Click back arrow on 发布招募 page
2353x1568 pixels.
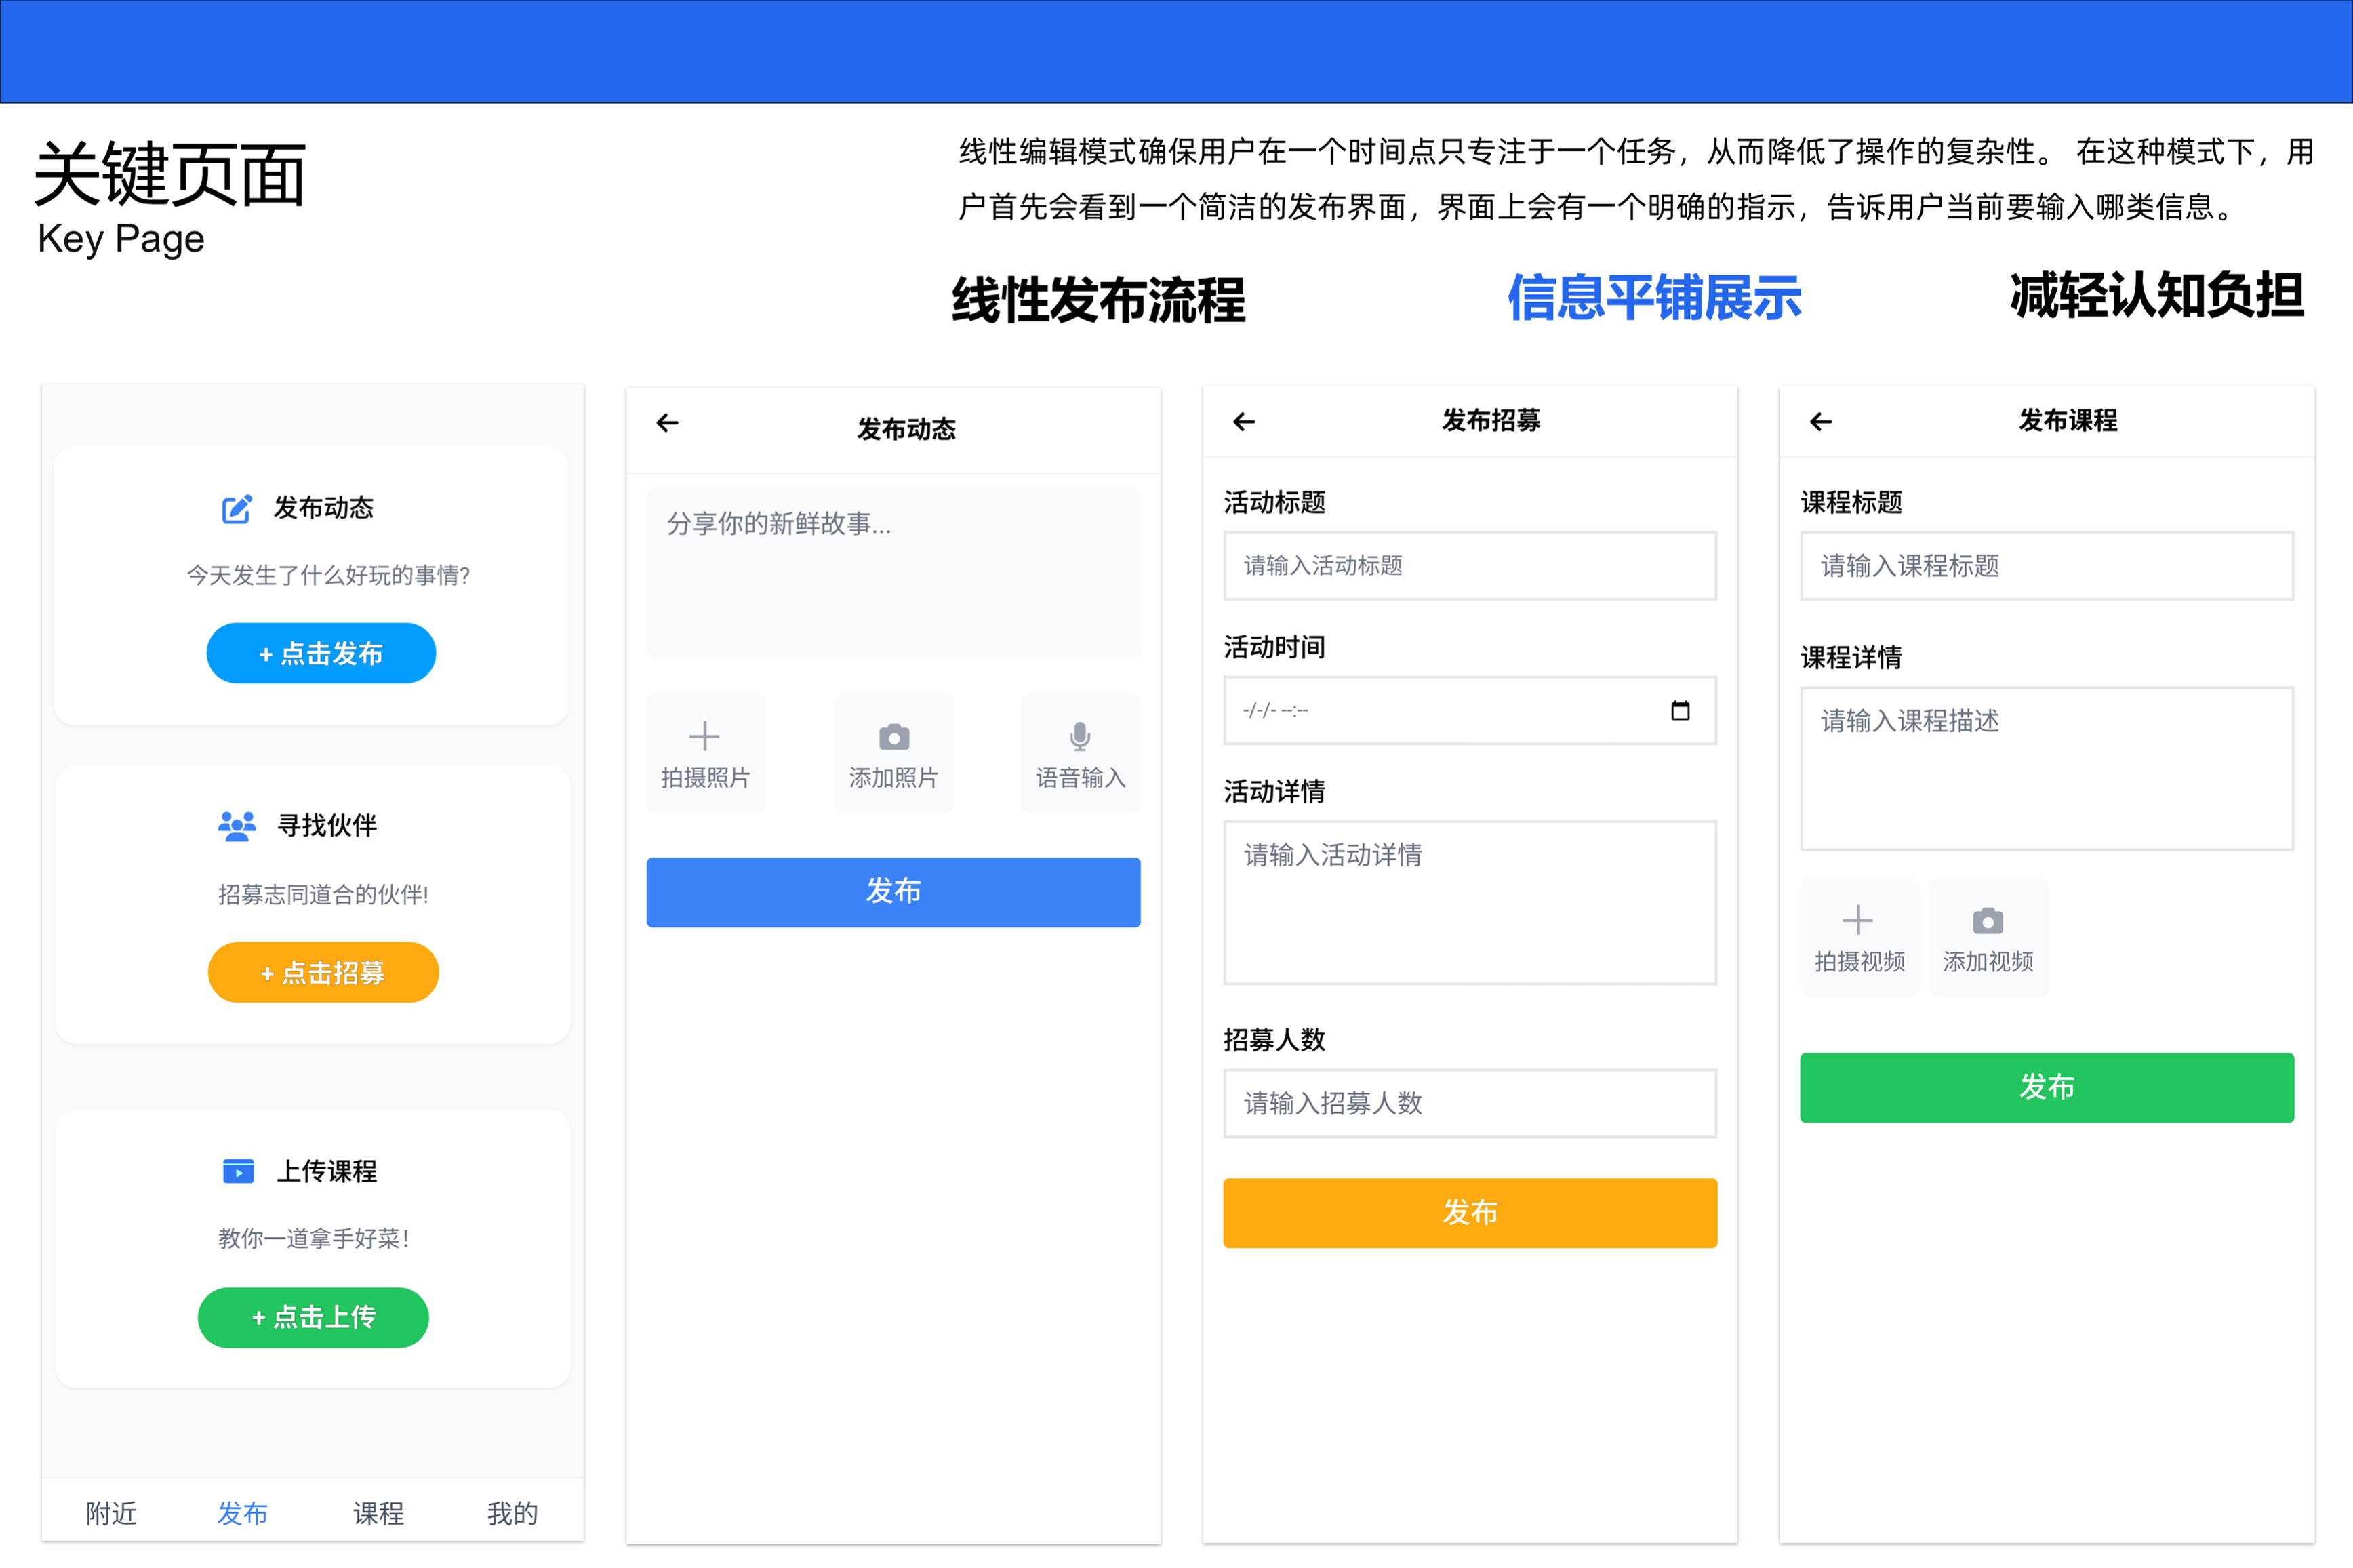[x=1244, y=422]
